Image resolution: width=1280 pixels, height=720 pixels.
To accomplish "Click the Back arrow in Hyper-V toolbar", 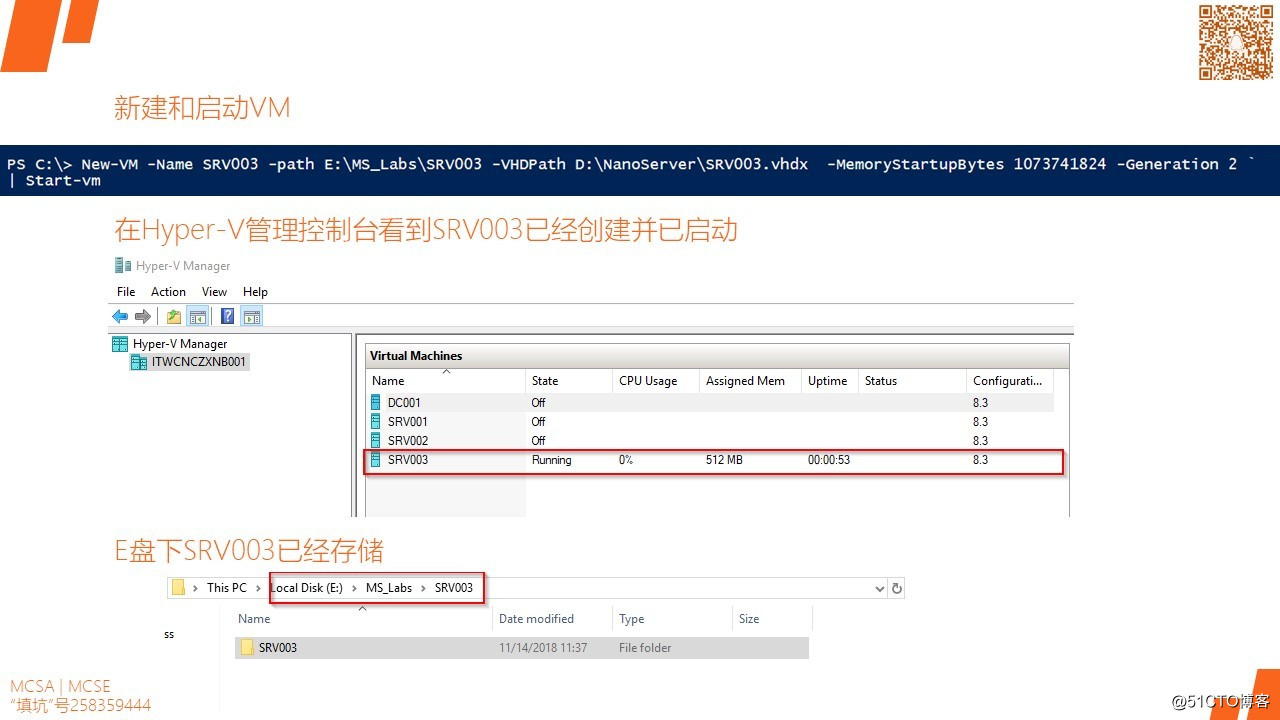I will click(120, 317).
